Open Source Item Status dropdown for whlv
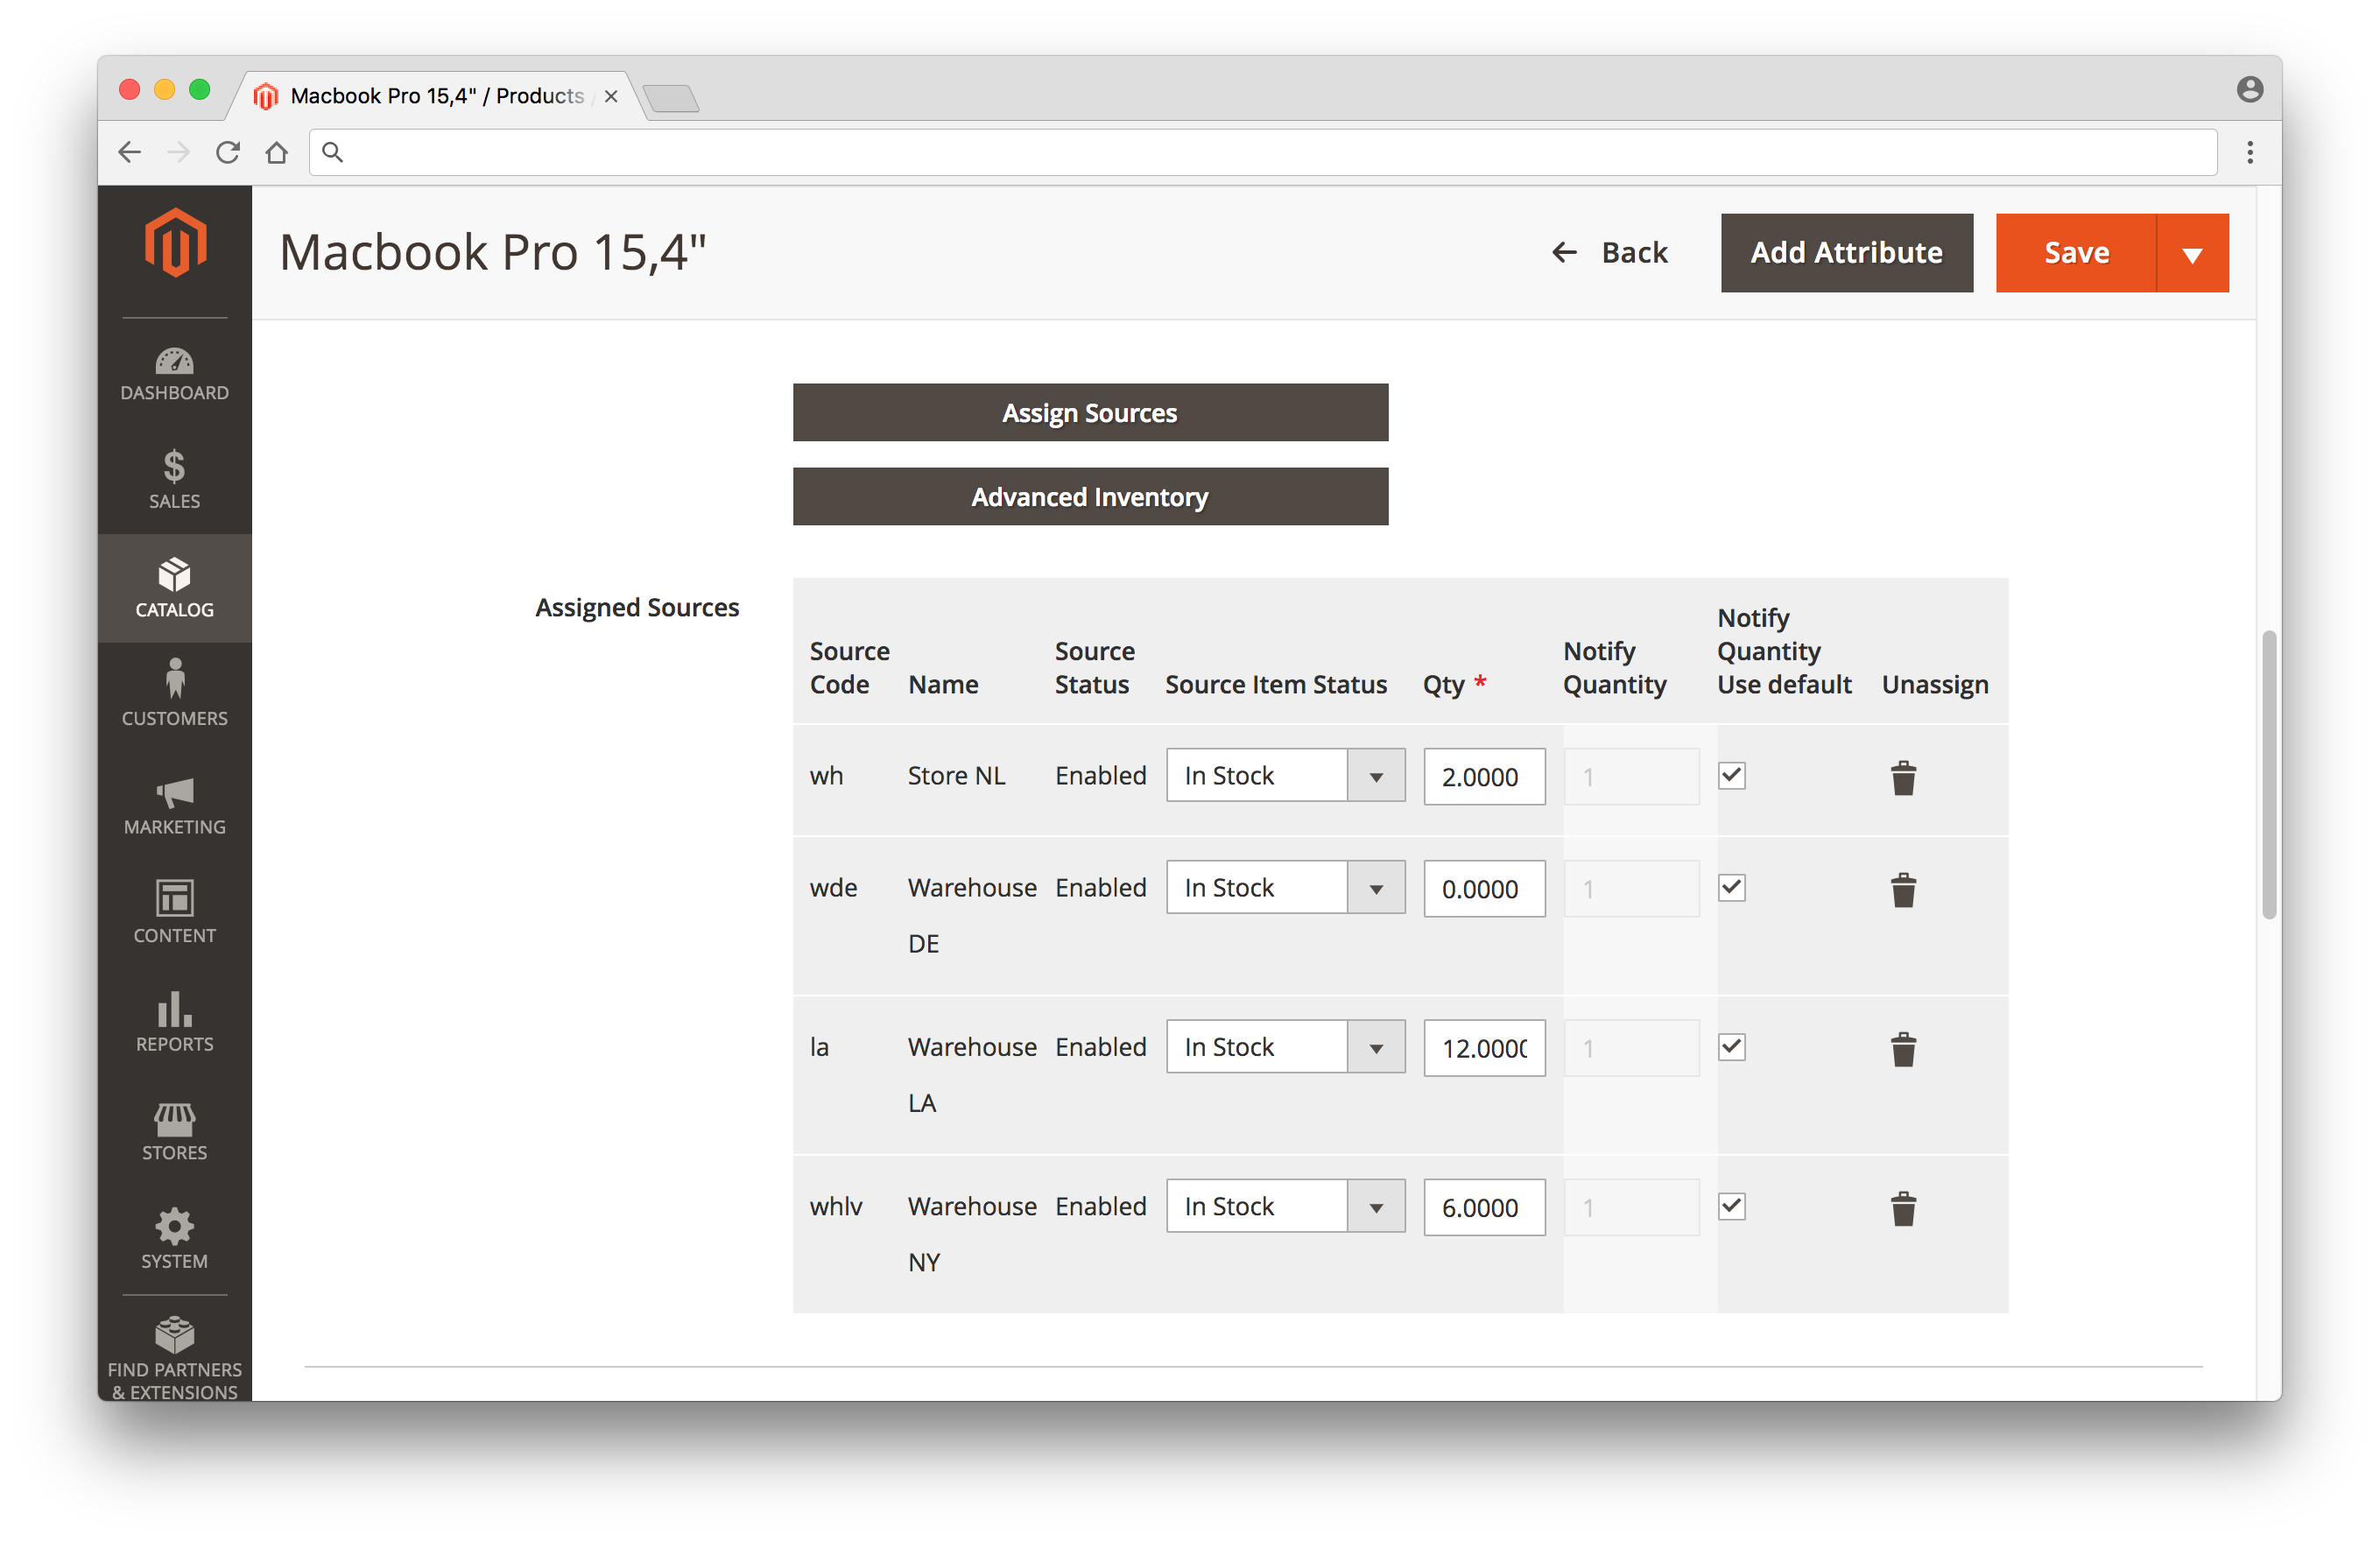Viewport: 2380px width, 1541px height. click(1285, 1206)
